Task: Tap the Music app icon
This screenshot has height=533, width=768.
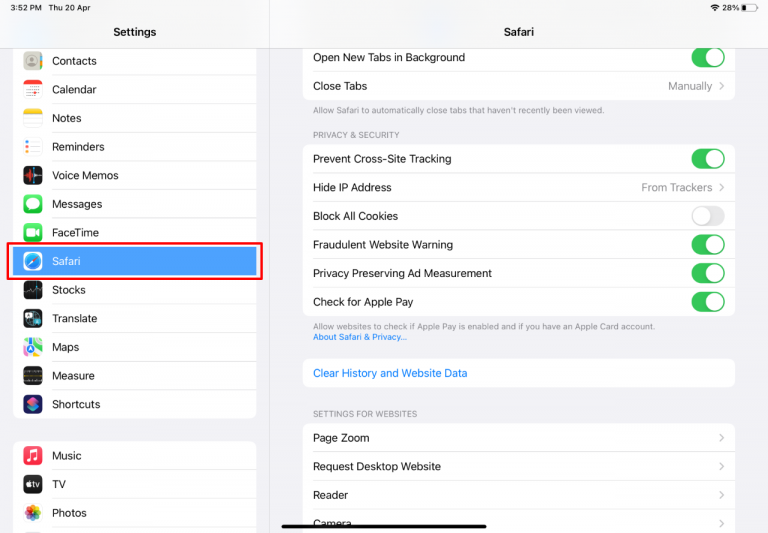Action: (x=33, y=456)
